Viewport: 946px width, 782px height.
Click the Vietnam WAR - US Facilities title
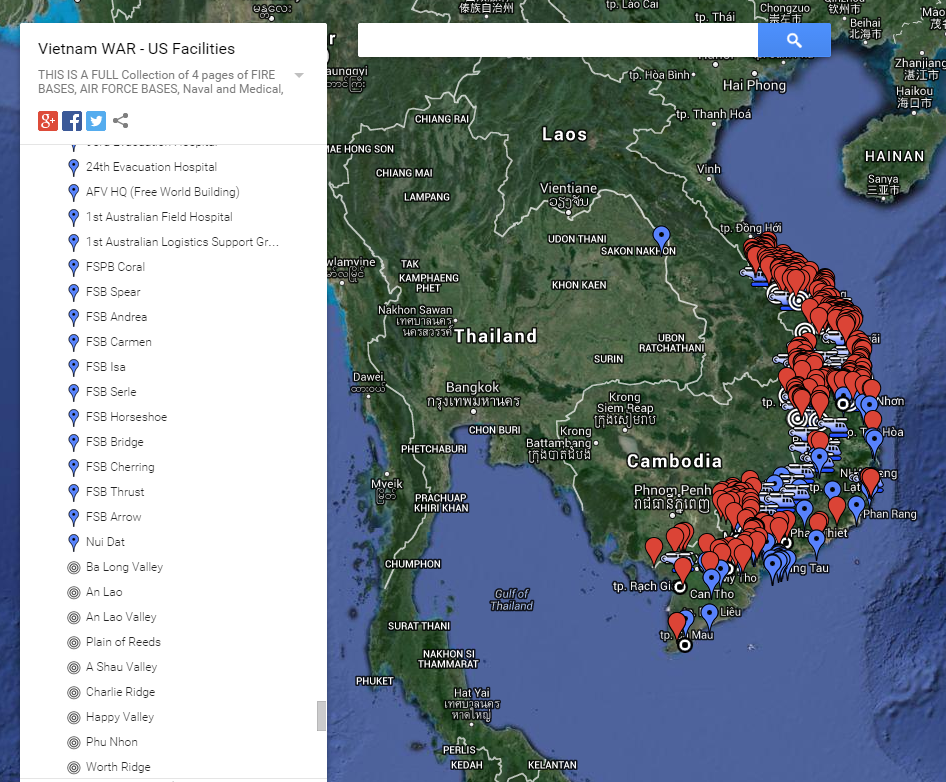pos(136,49)
